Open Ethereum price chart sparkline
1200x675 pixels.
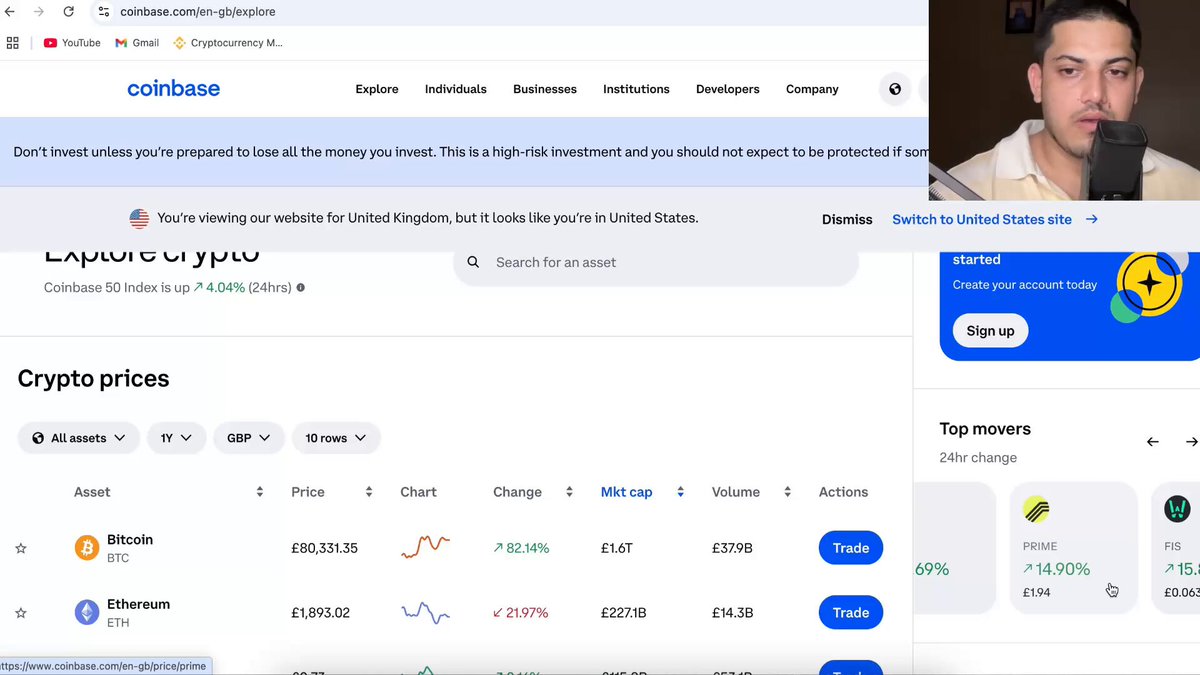pyautogui.click(x=425, y=612)
